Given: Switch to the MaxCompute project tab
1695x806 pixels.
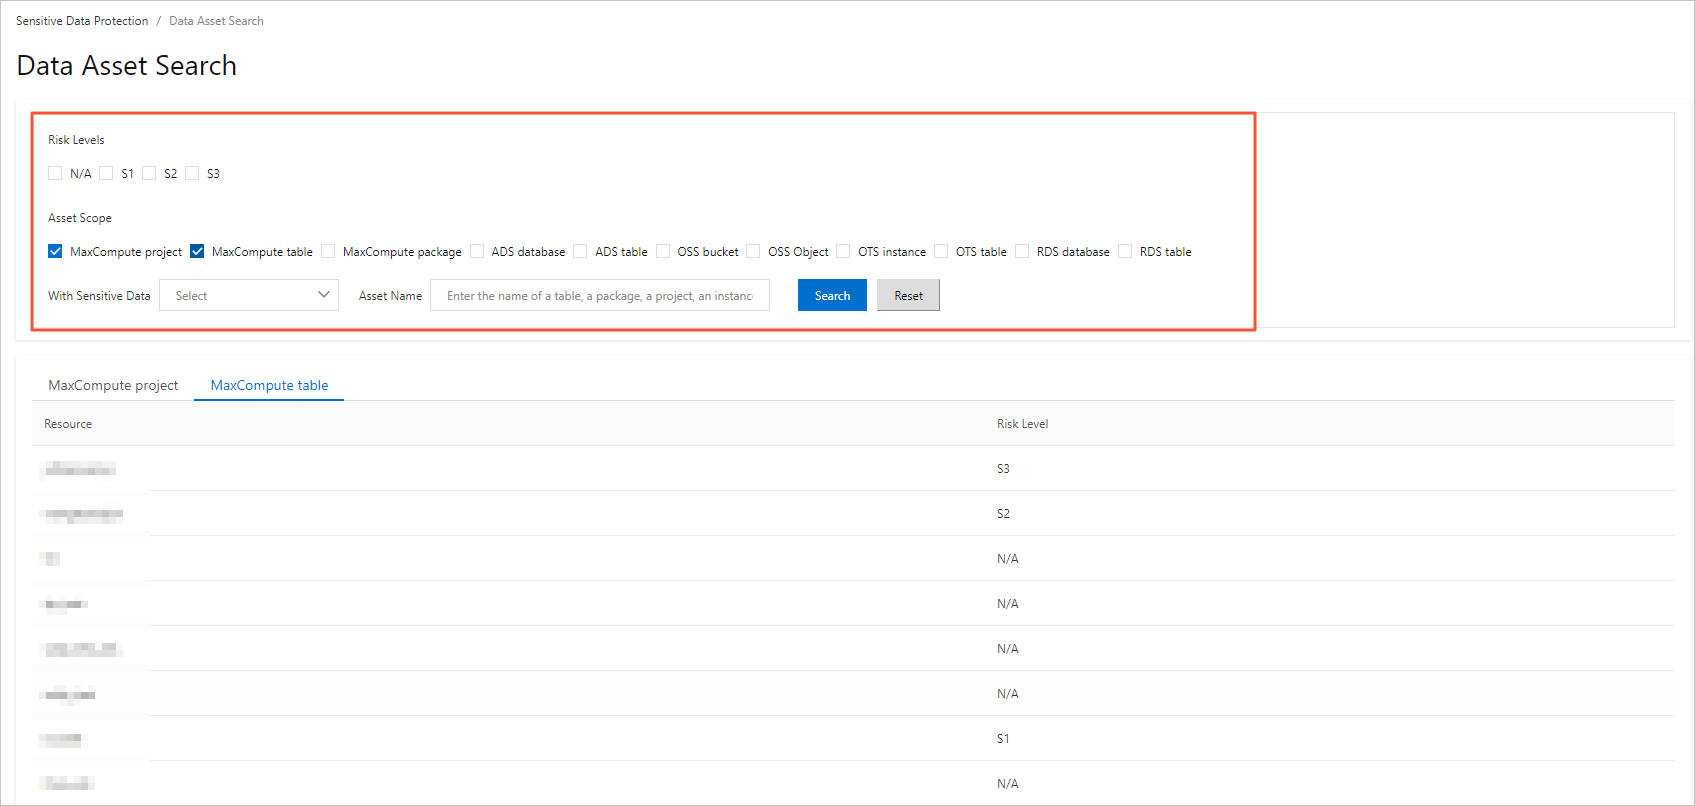Looking at the screenshot, I should (113, 385).
